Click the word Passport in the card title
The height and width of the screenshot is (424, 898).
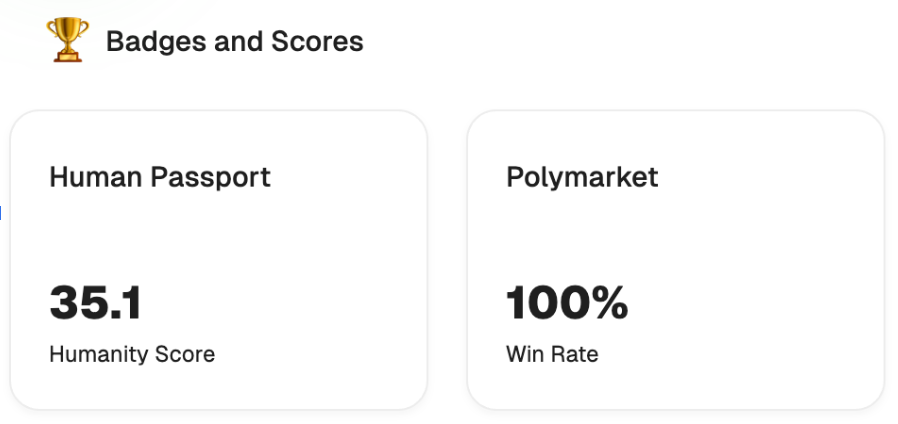click(211, 178)
